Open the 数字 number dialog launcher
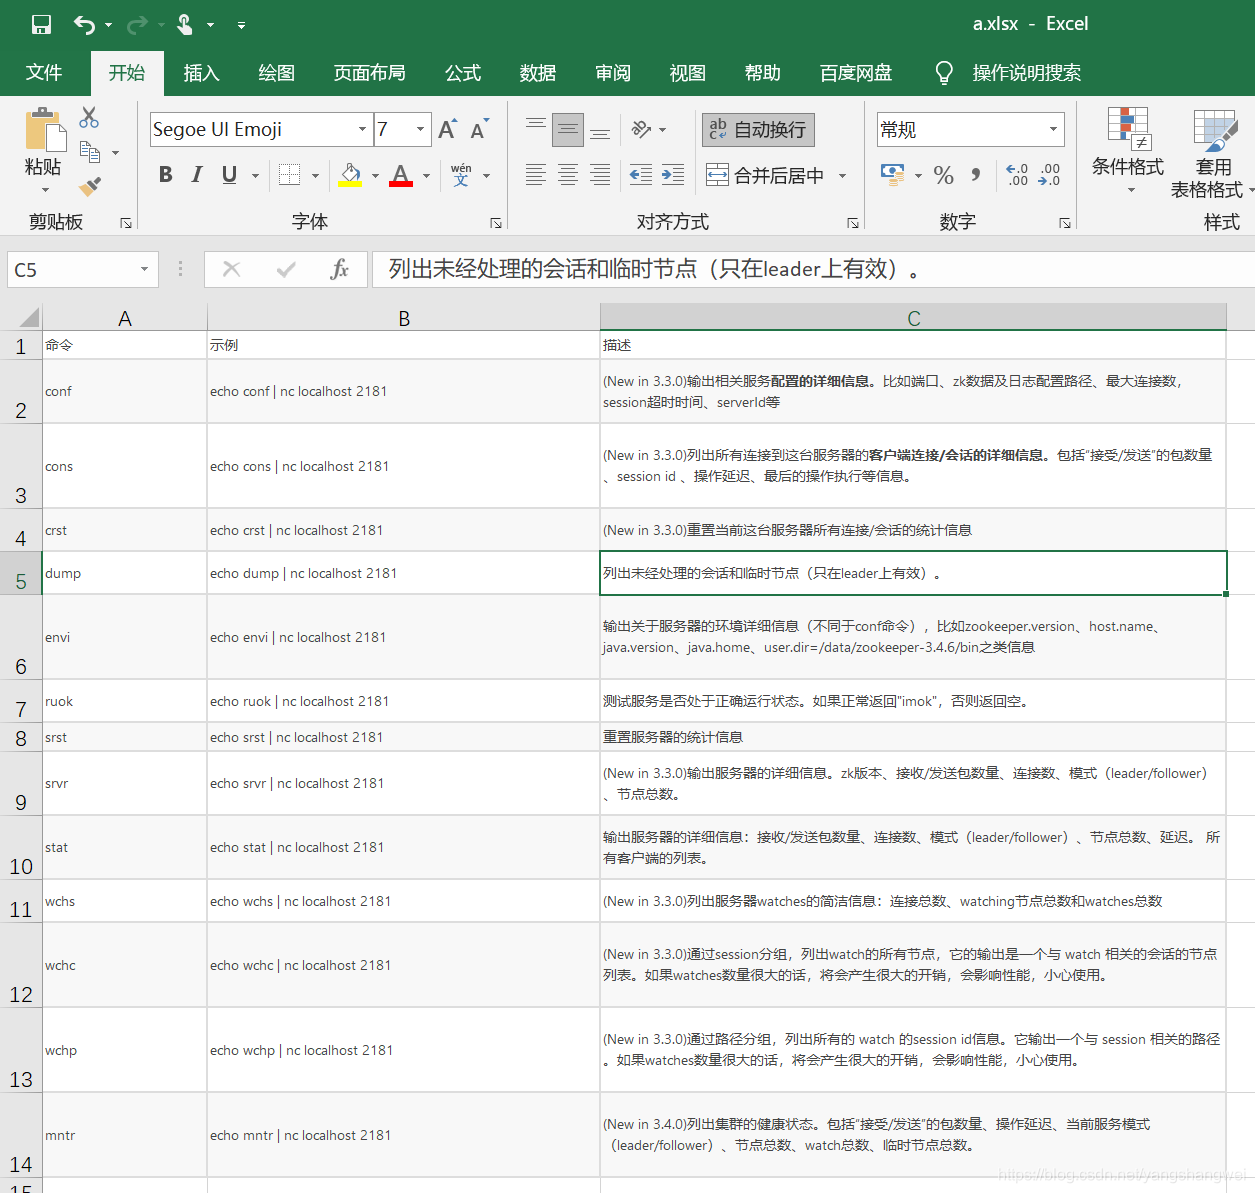 [1065, 223]
